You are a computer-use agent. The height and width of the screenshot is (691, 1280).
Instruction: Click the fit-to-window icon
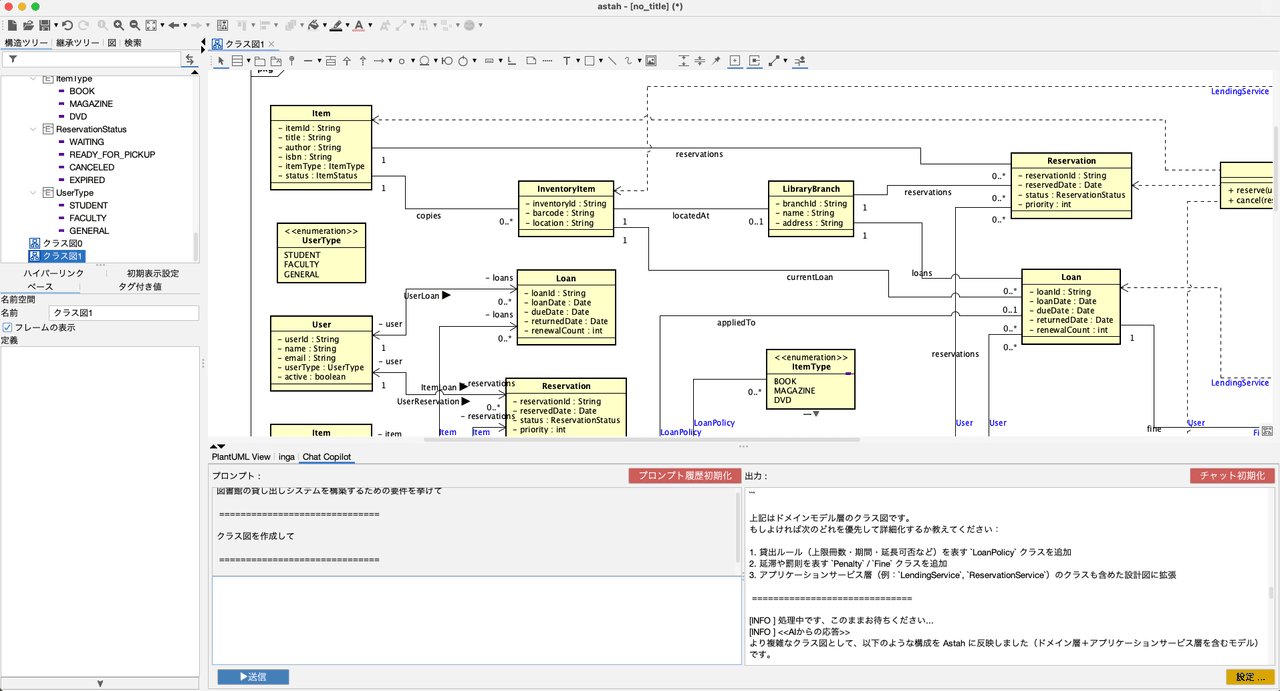pyautogui.click(x=151, y=24)
